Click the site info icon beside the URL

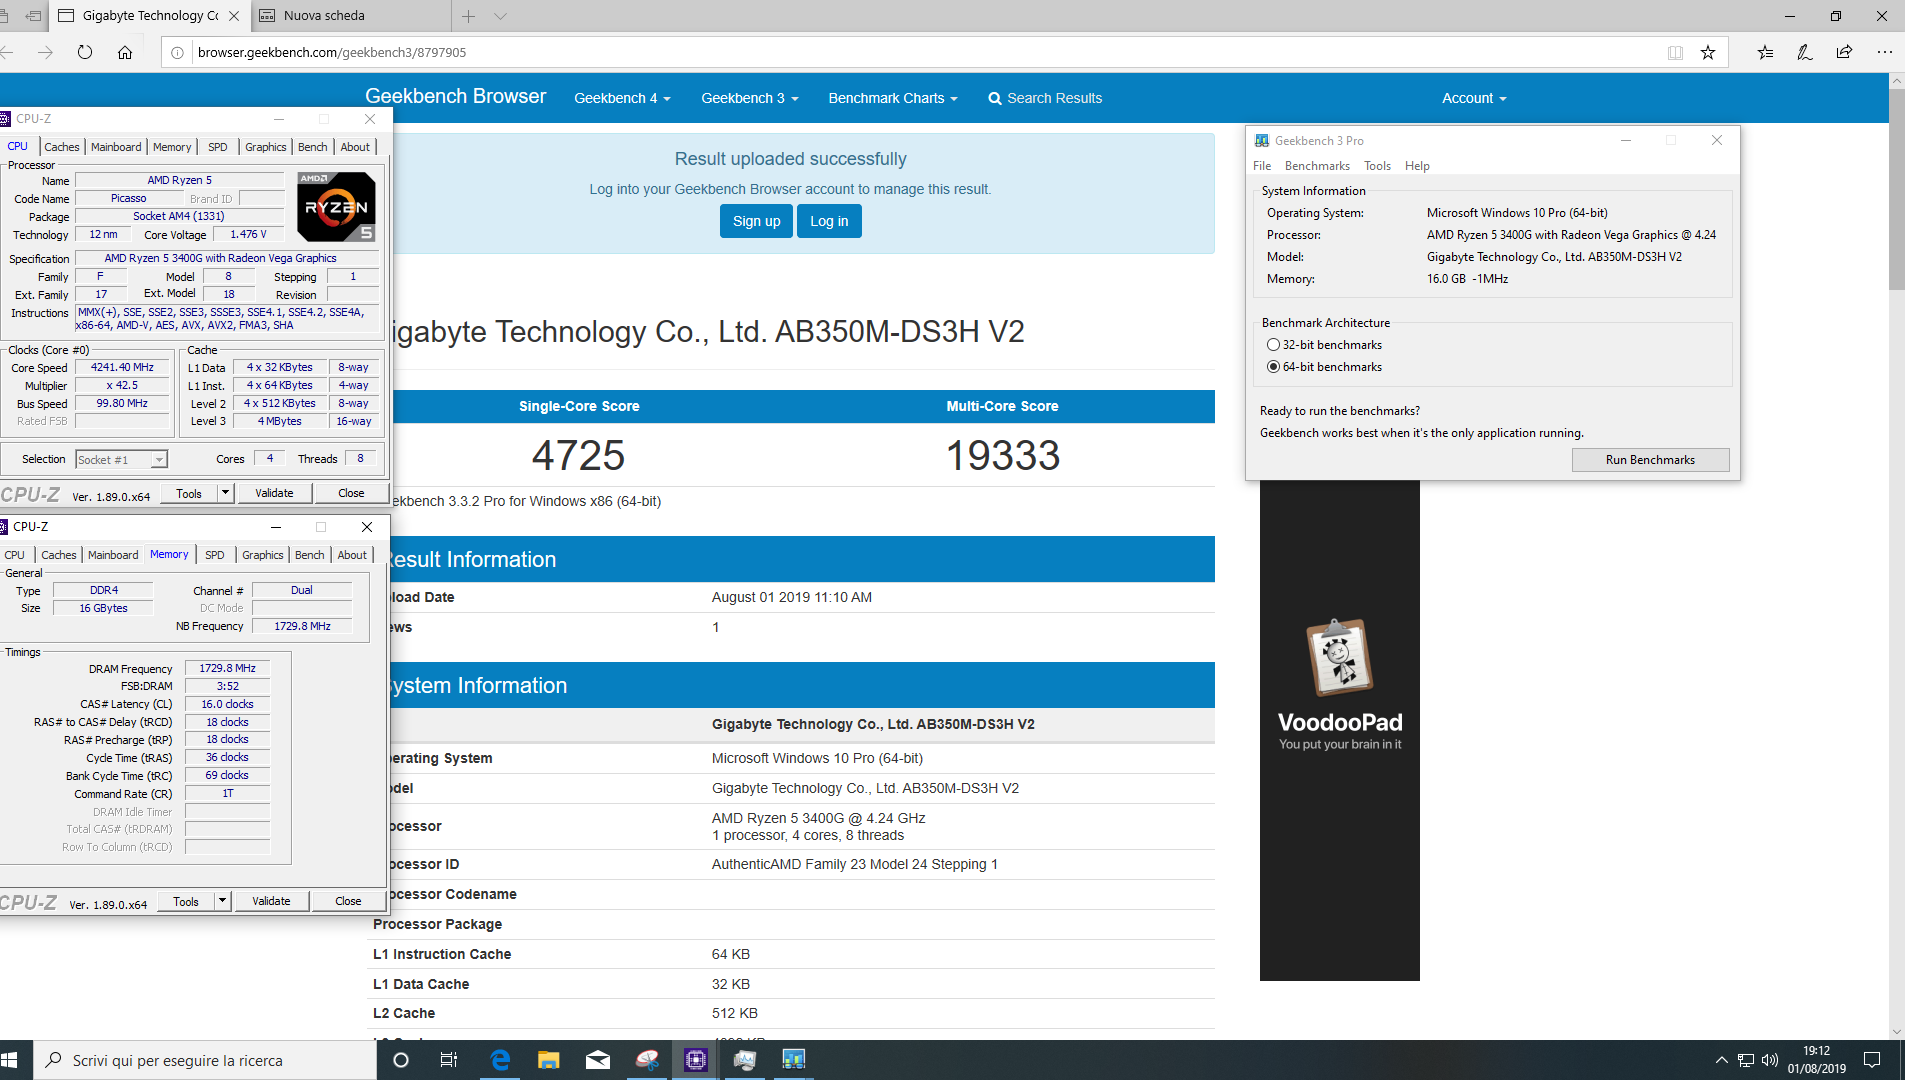[177, 52]
